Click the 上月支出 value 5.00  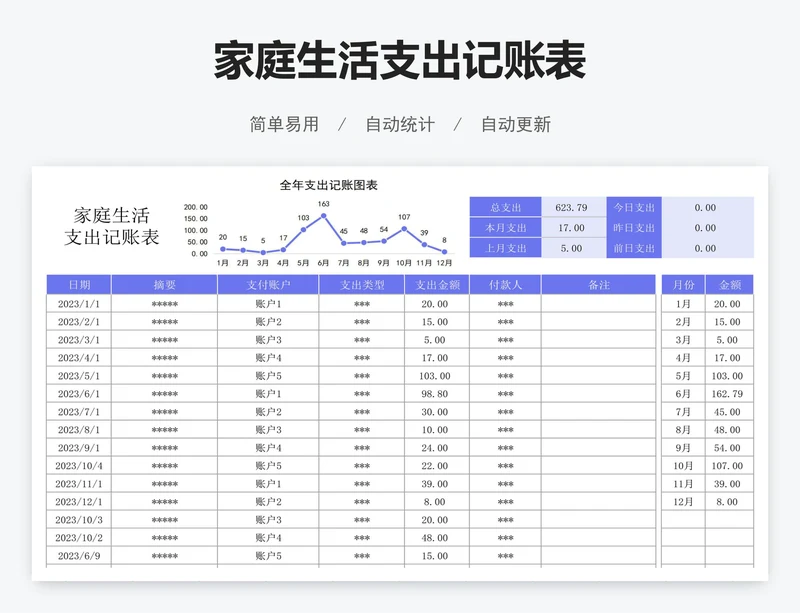pos(571,248)
